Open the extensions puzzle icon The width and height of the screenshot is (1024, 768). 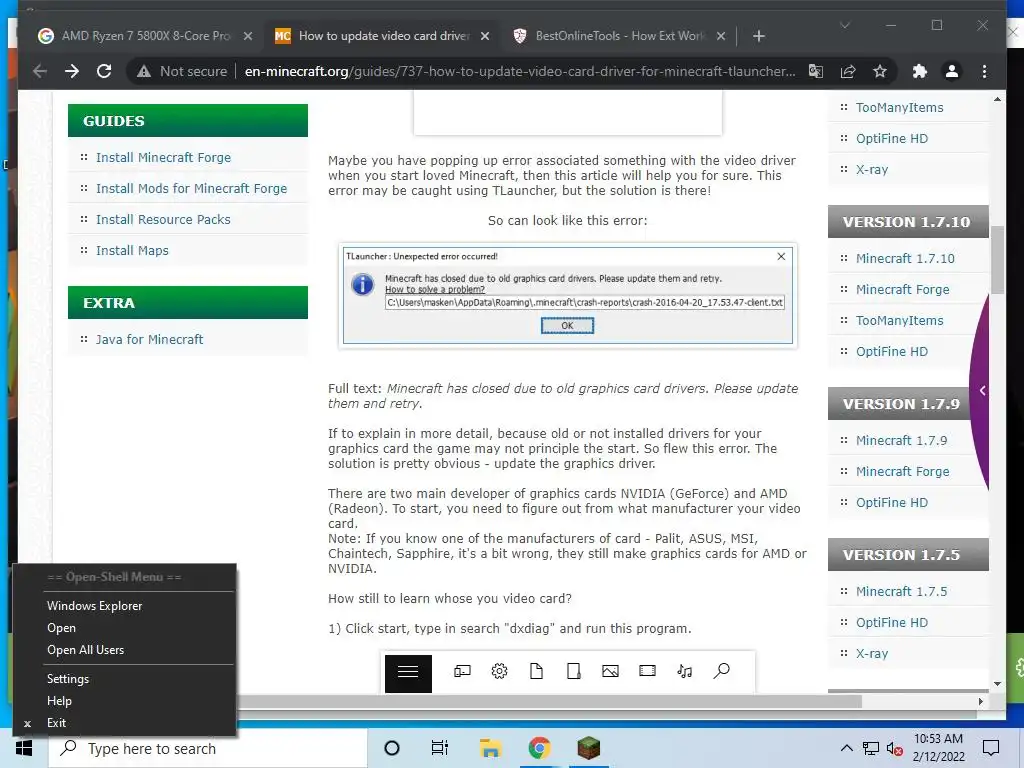[x=920, y=71]
